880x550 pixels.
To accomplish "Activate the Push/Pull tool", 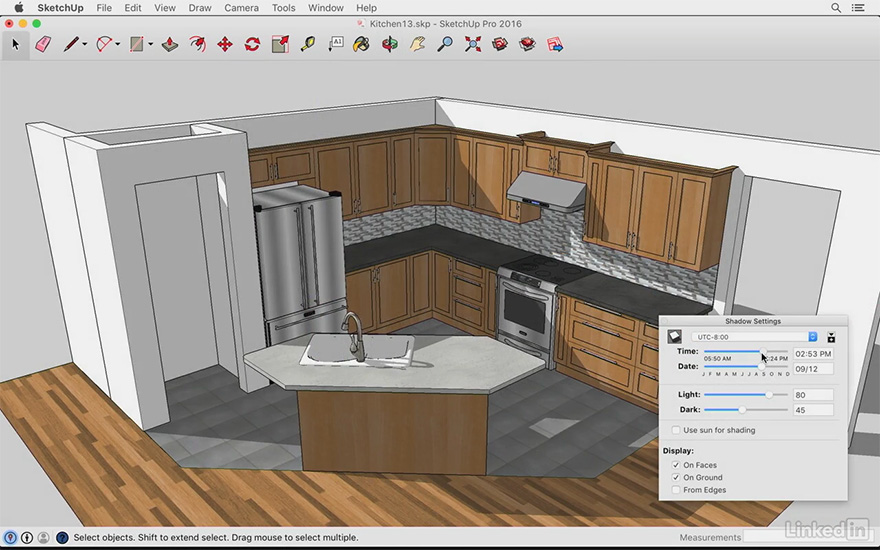I will point(170,44).
